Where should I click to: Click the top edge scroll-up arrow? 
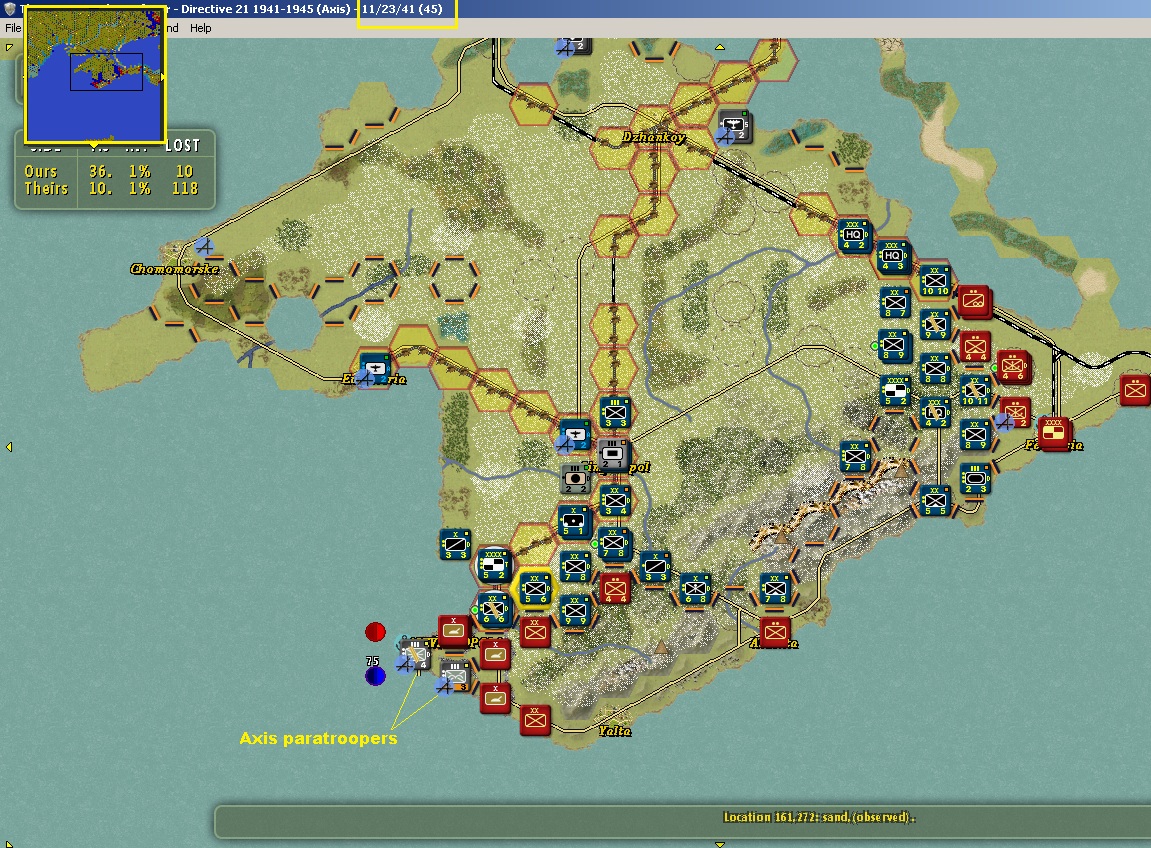pyautogui.click(x=719, y=47)
